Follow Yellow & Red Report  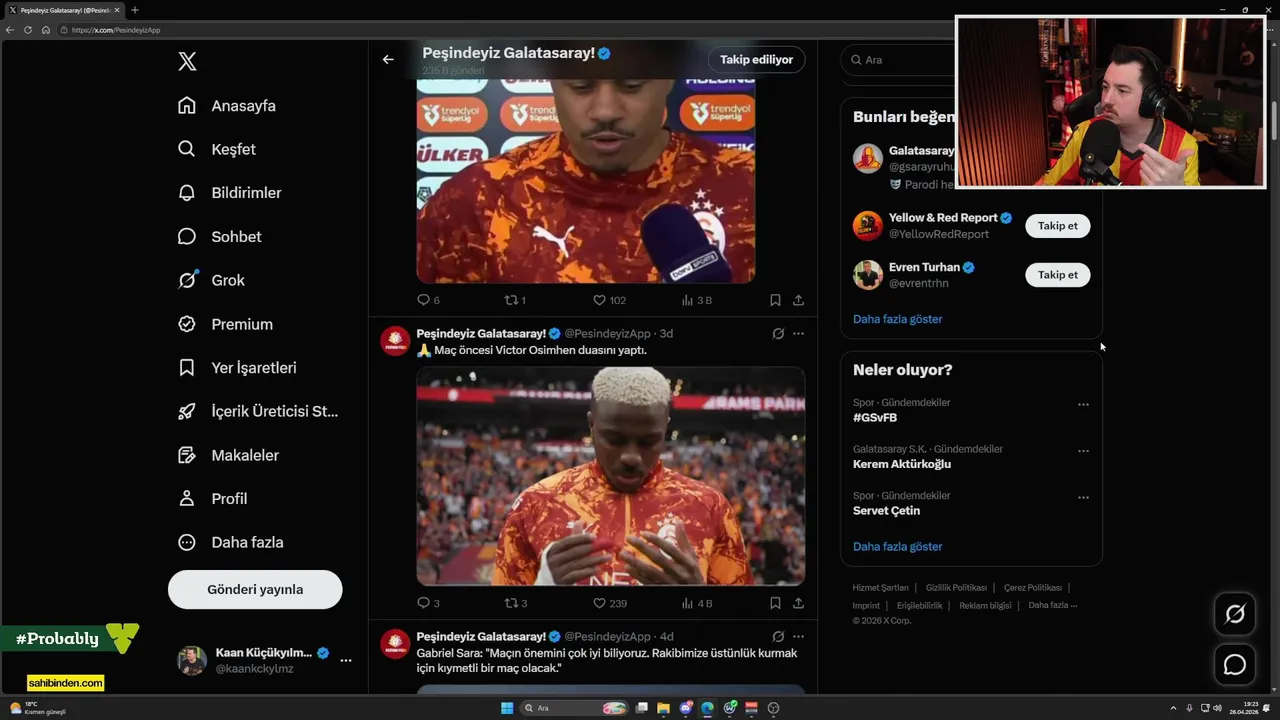click(1057, 226)
